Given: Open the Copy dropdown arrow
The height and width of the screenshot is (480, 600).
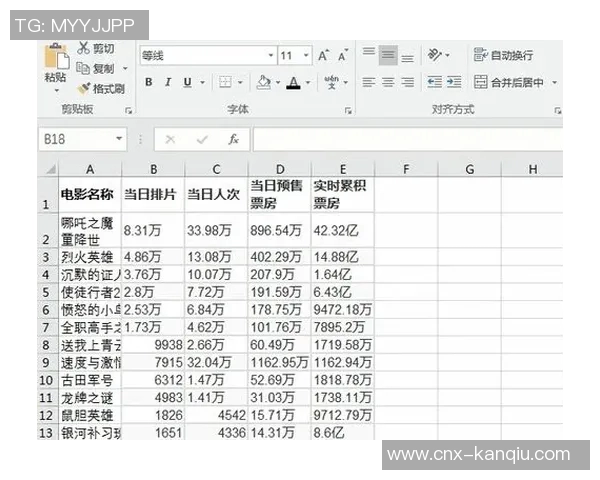Looking at the screenshot, I should tap(125, 69).
